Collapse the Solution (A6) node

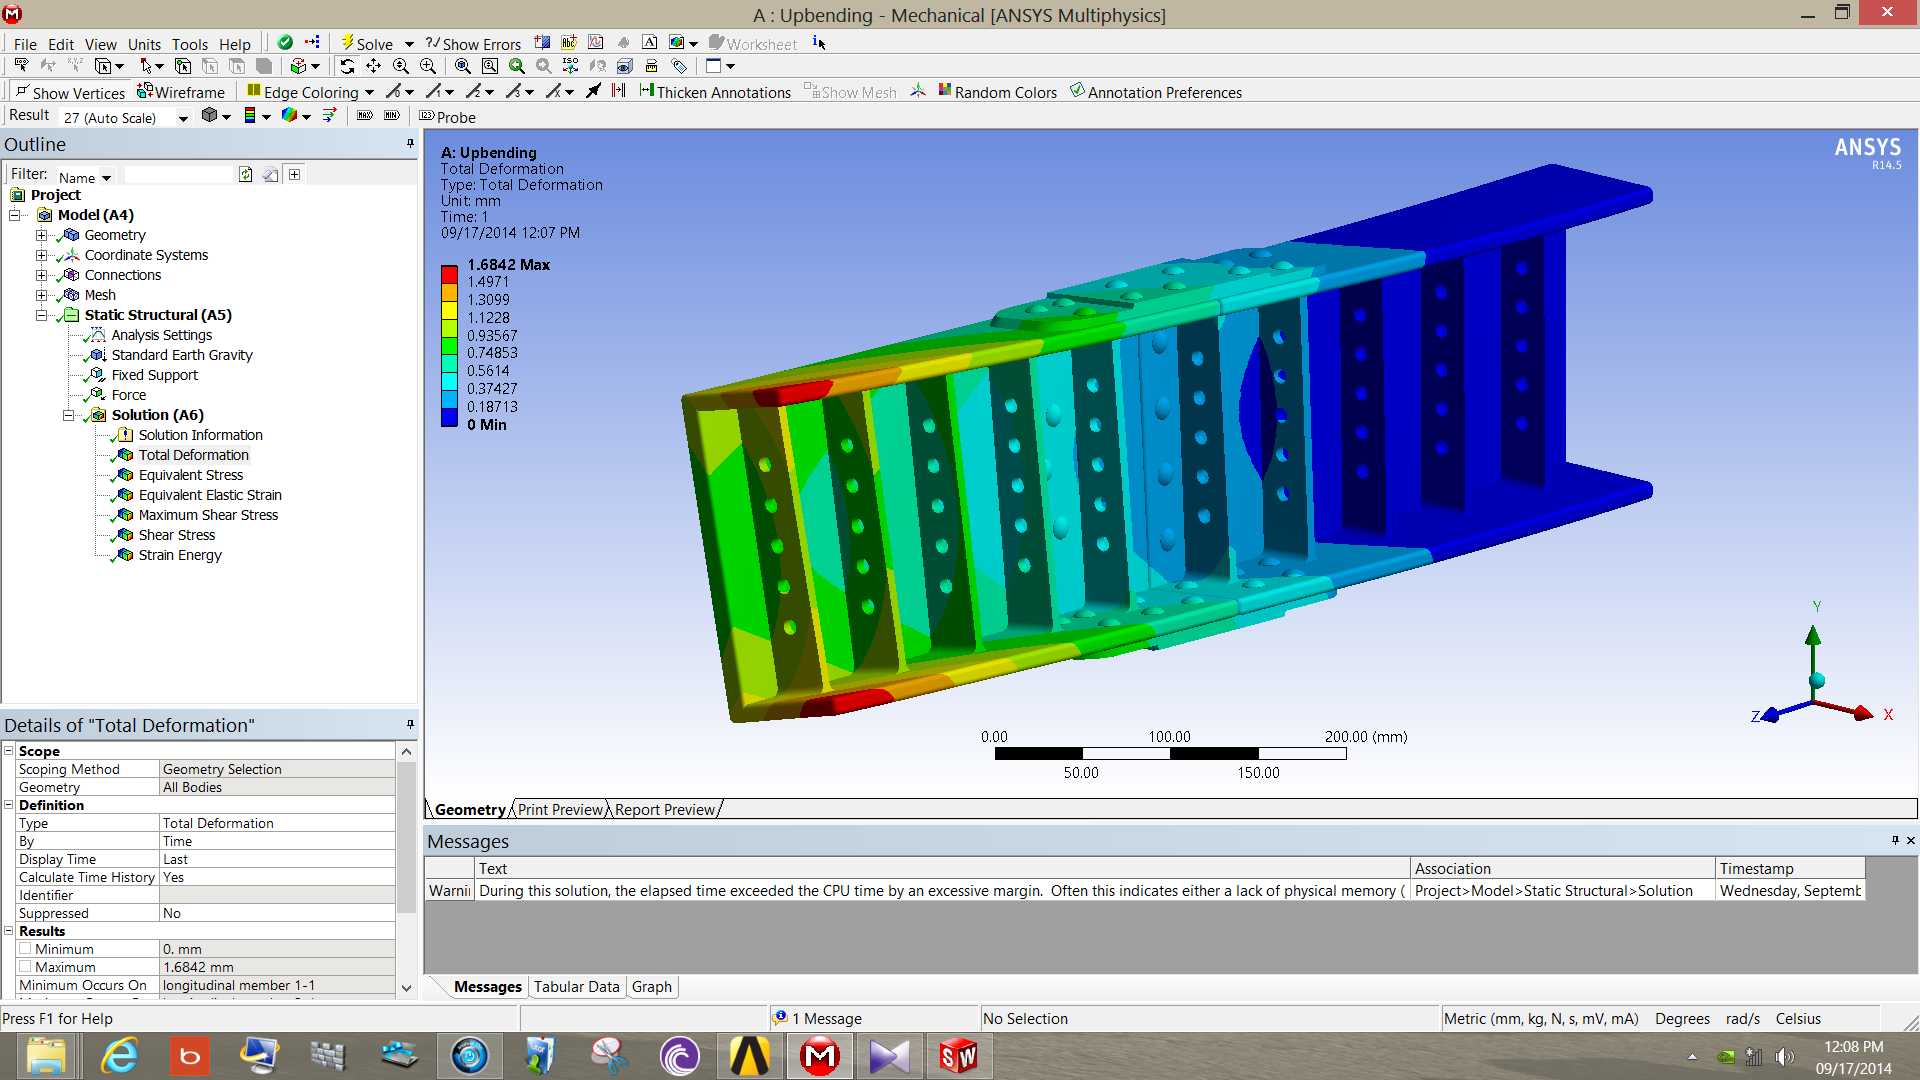pyautogui.click(x=68, y=415)
